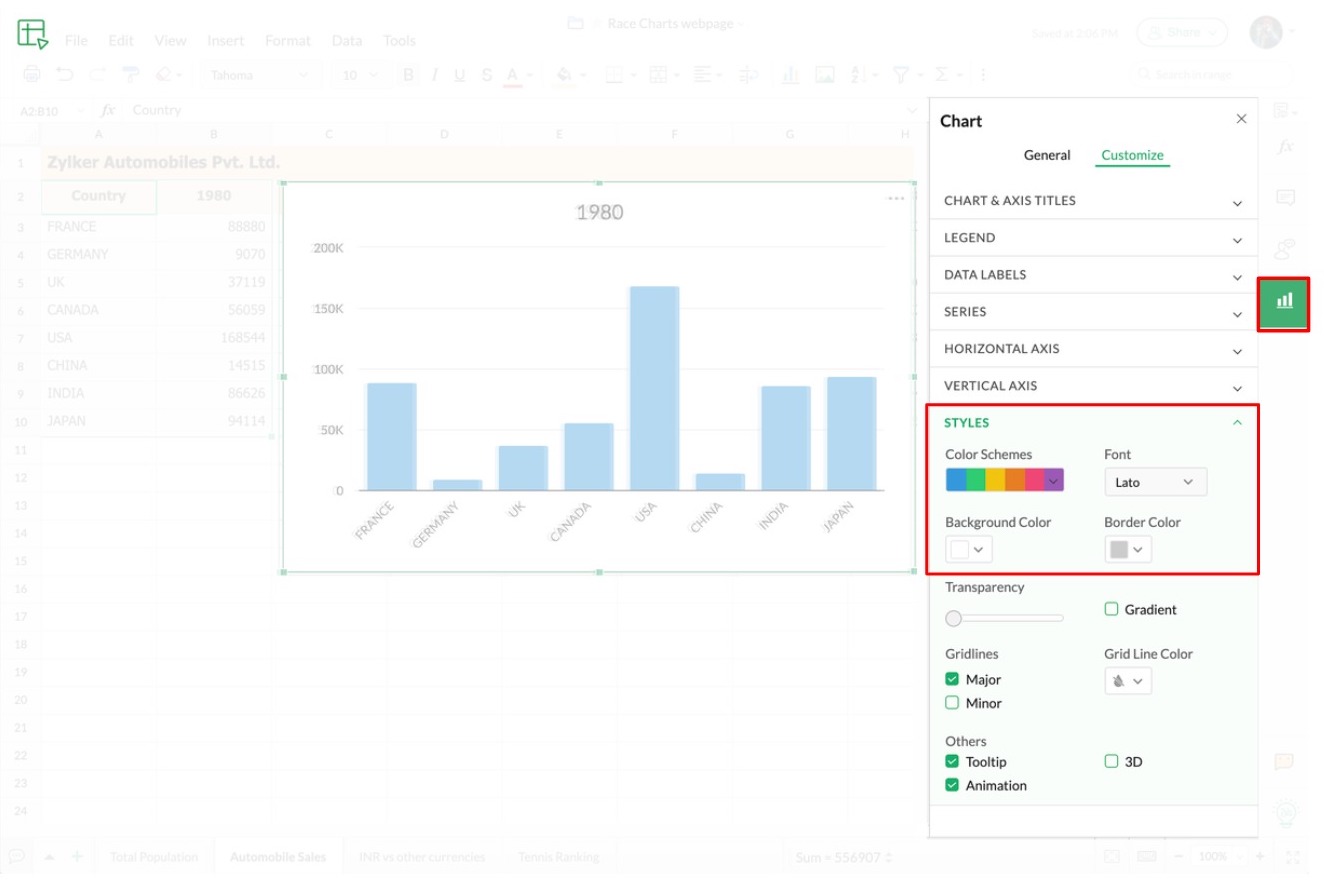
Task: Enable the 3D checkbox
Action: [x=1111, y=761]
